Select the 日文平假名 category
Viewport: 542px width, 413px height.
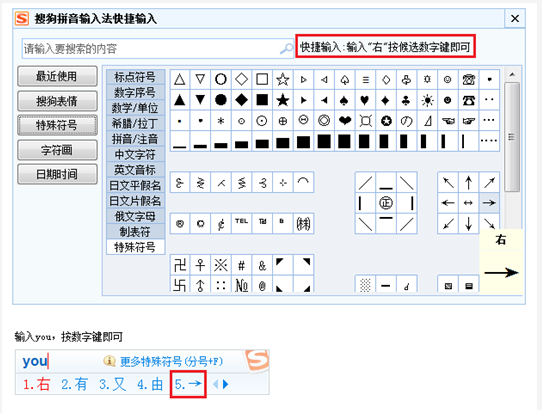(x=135, y=186)
